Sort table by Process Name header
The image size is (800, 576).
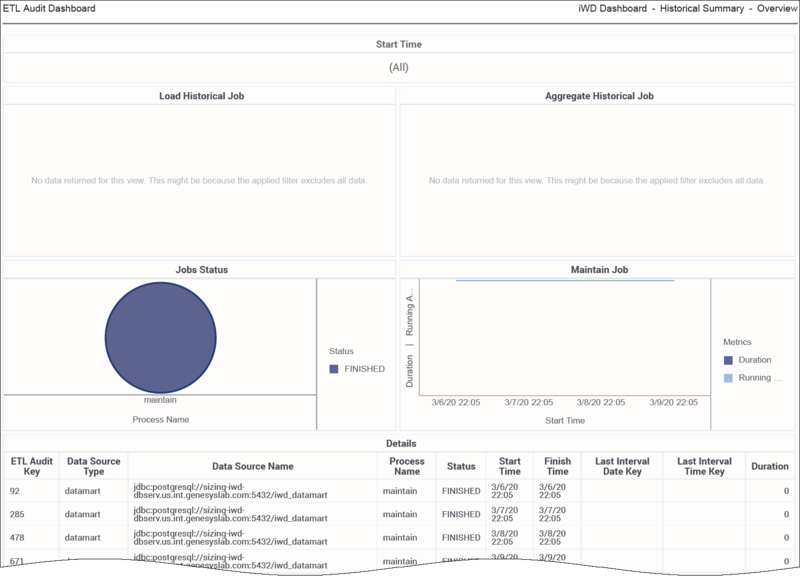pyautogui.click(x=406, y=467)
